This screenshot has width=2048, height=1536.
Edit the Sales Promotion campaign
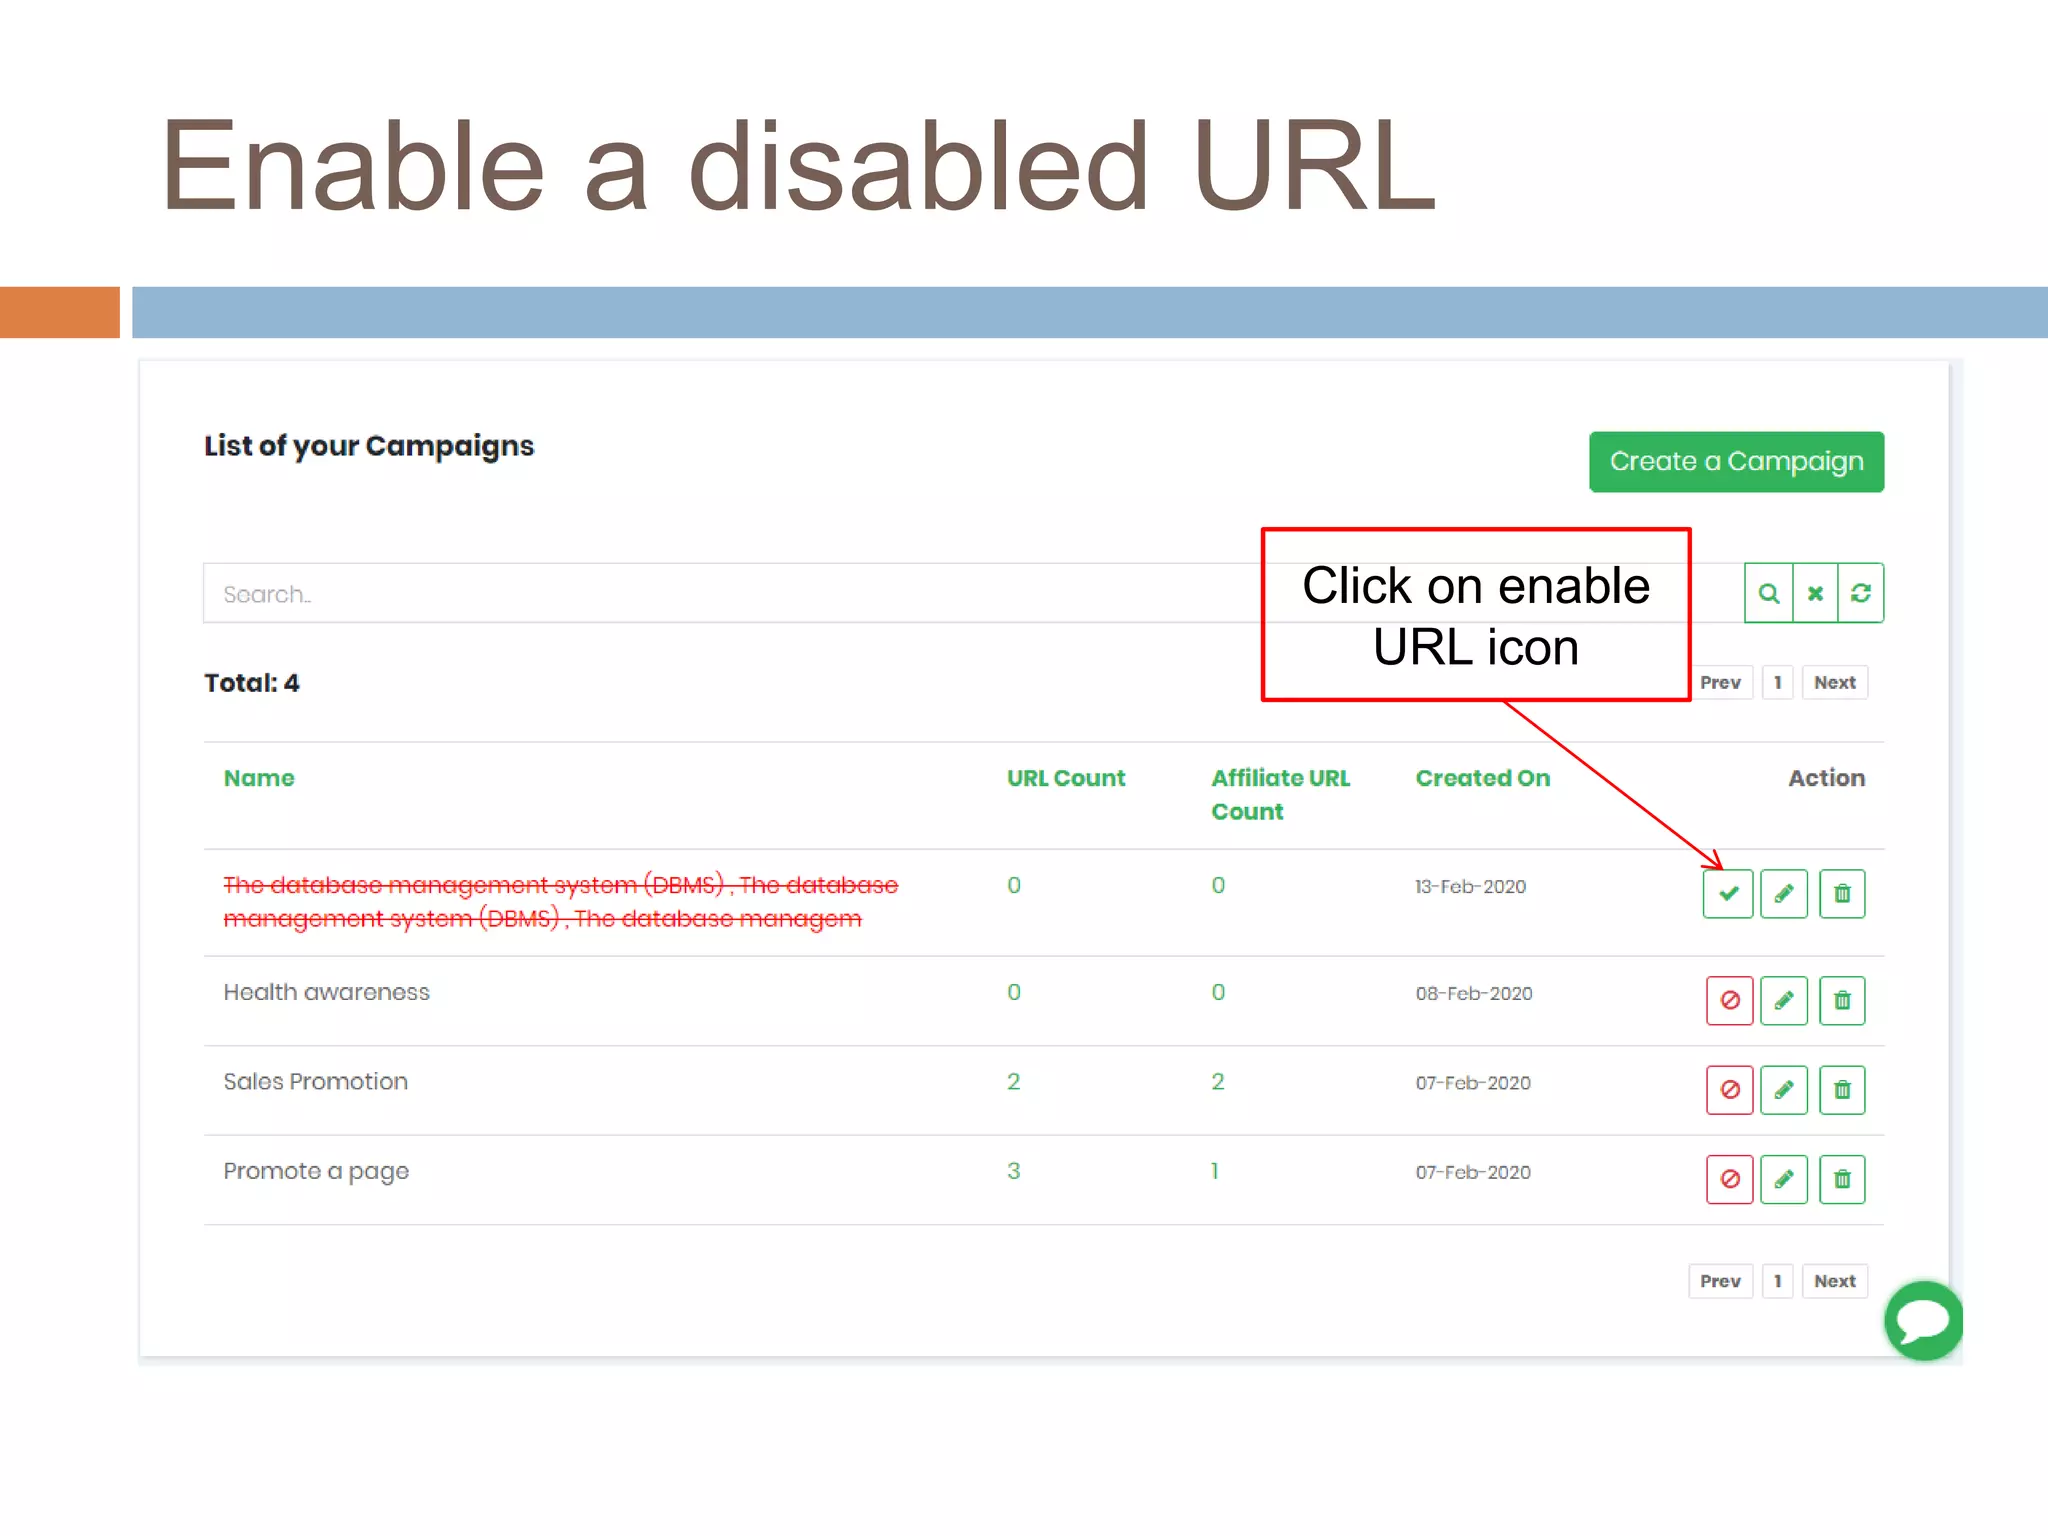1784,1089
